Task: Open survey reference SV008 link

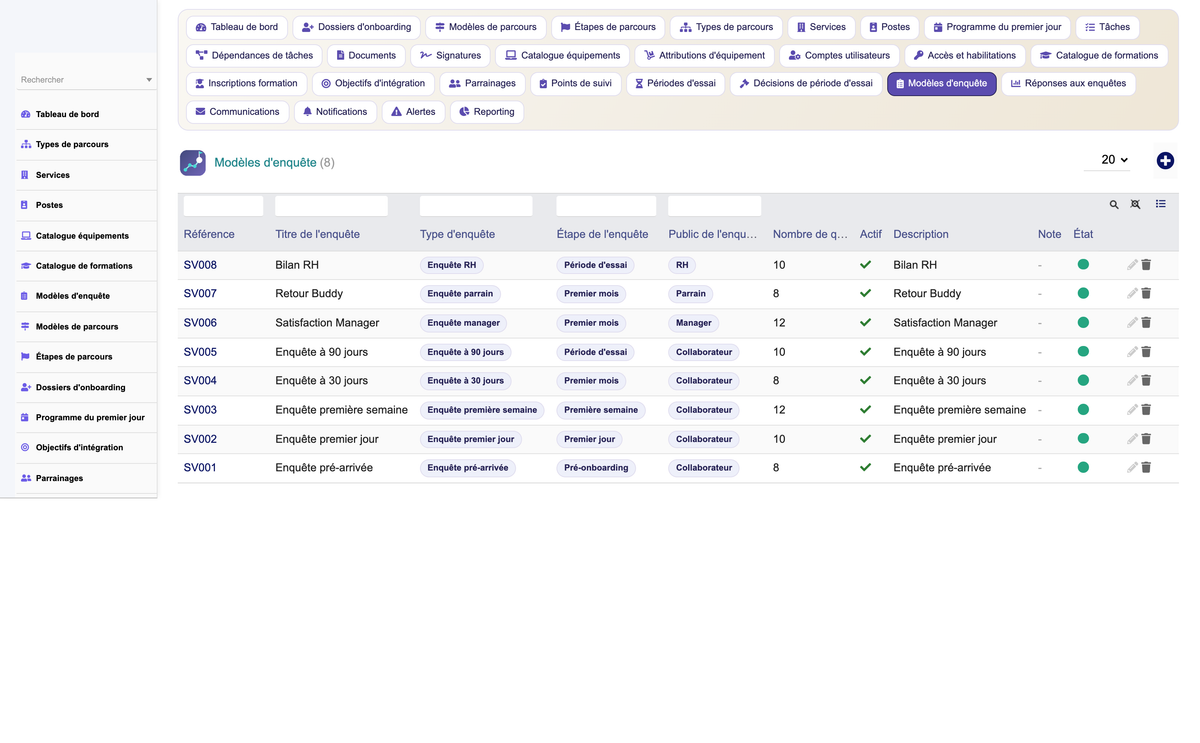Action: (200, 265)
